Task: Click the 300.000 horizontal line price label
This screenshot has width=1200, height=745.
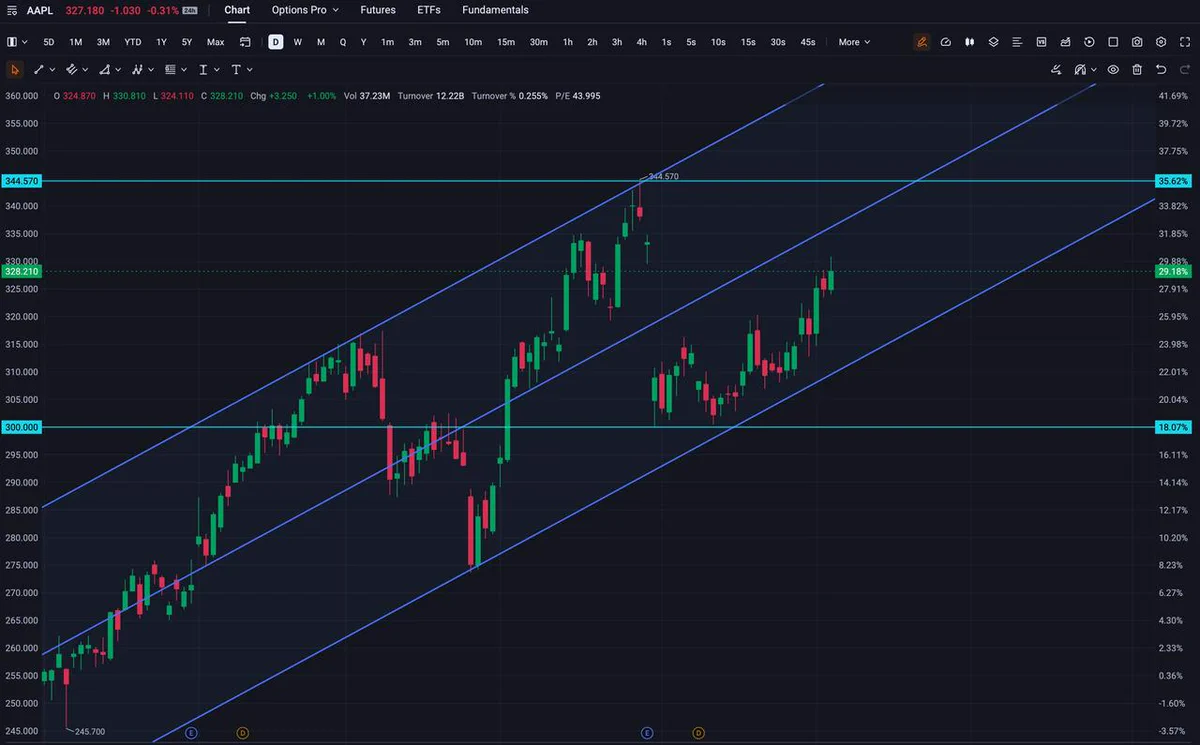Action: [x=22, y=427]
